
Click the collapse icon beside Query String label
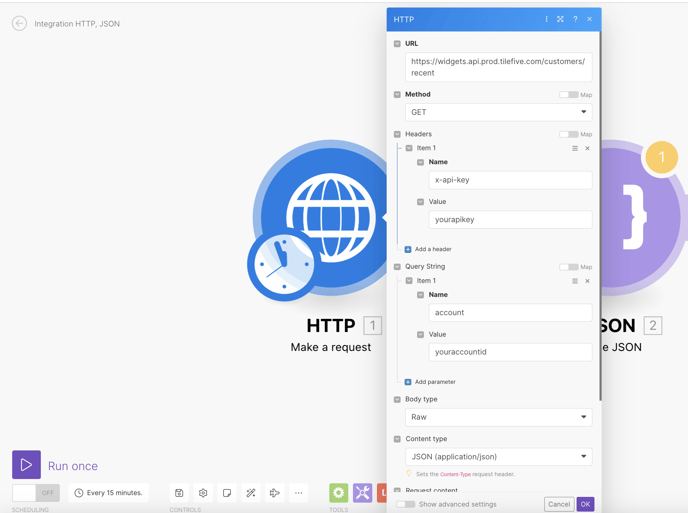[398, 267]
